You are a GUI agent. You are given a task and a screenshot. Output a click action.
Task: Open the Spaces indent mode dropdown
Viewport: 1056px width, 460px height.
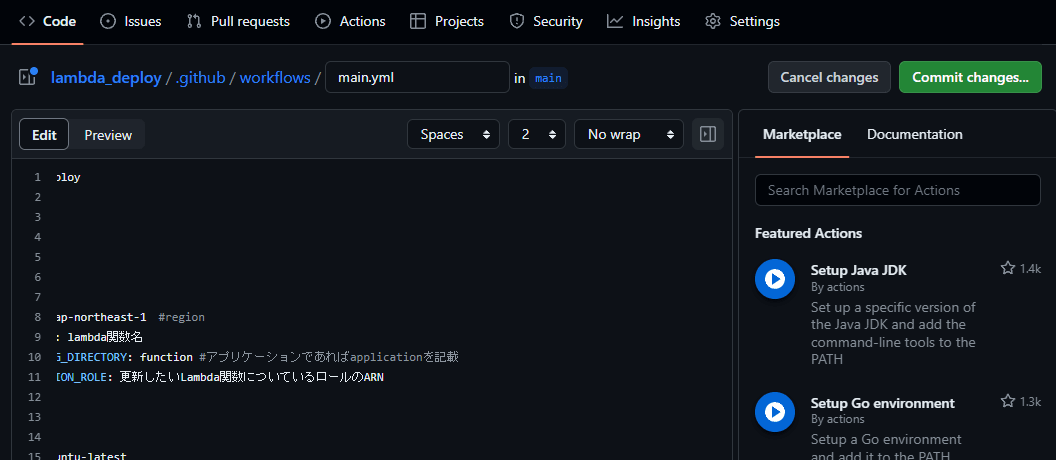tap(453, 134)
